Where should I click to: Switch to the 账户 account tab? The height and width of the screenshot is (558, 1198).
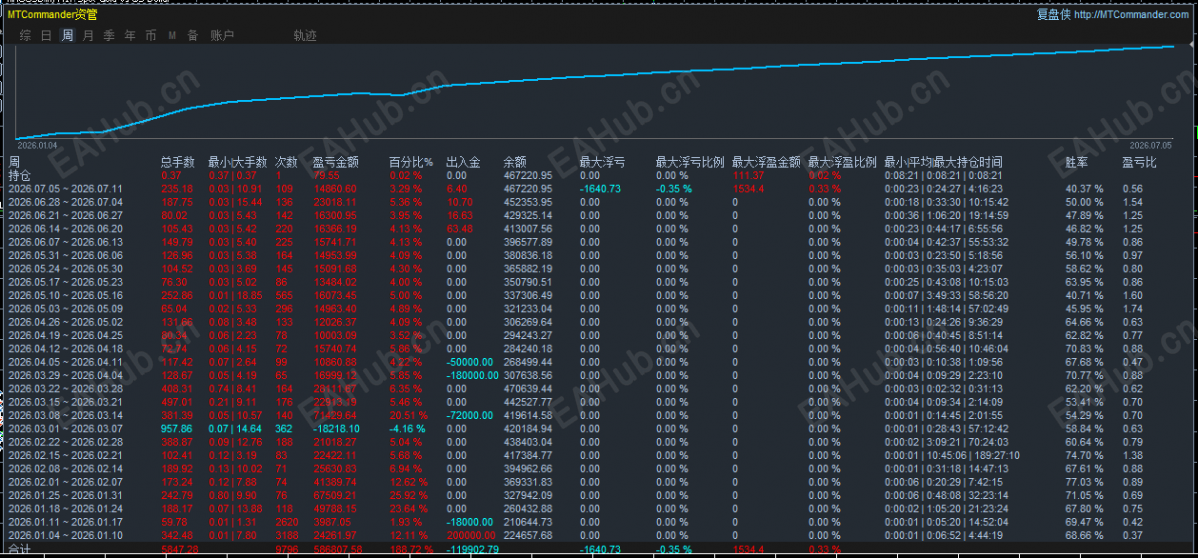(x=222, y=35)
